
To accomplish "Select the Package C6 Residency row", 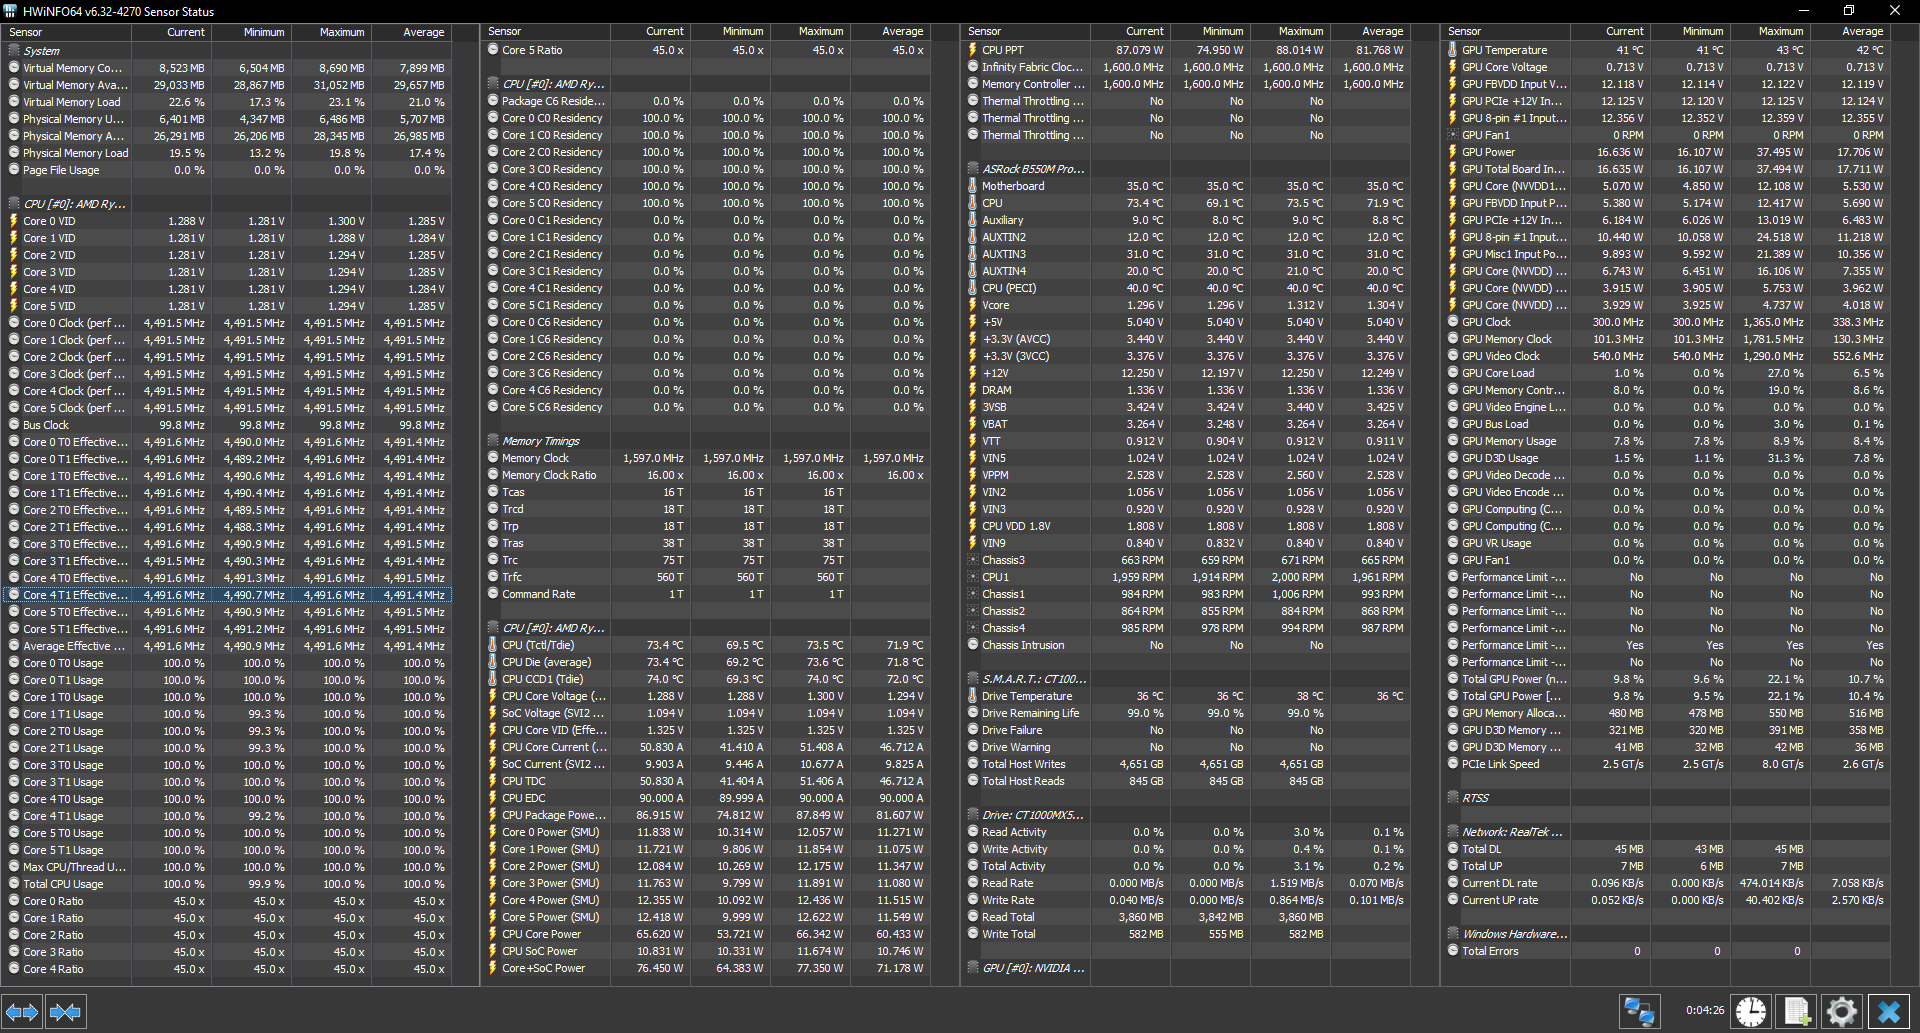I will (707, 101).
